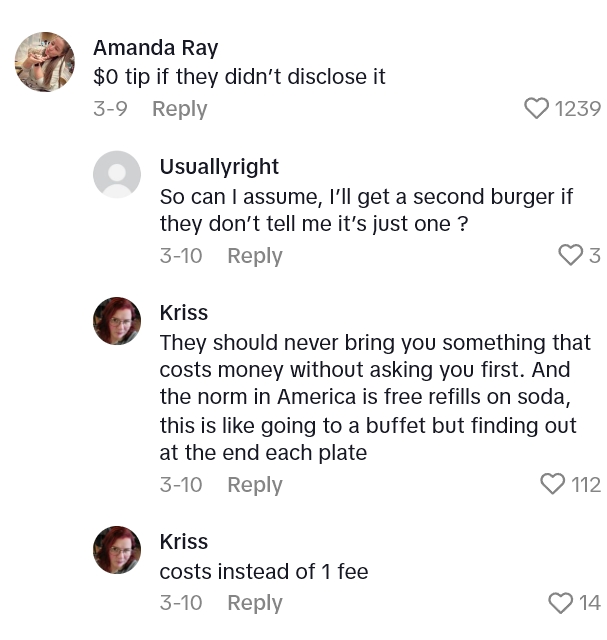The height and width of the screenshot is (640, 607).
Task: Like Kriss's comment about free refills
Action: pyautogui.click(x=552, y=485)
